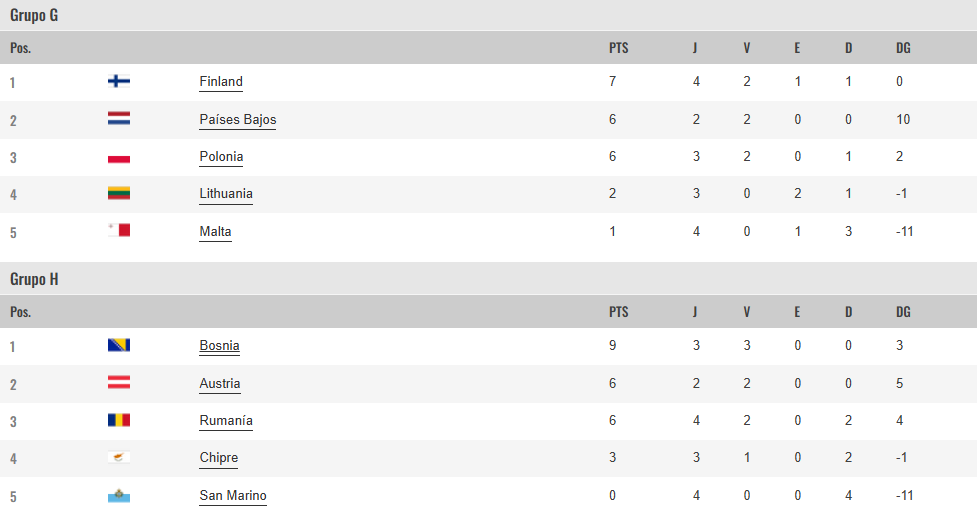This screenshot has height=517, width=977.
Task: Open the Lithuania team link
Action: point(226,194)
